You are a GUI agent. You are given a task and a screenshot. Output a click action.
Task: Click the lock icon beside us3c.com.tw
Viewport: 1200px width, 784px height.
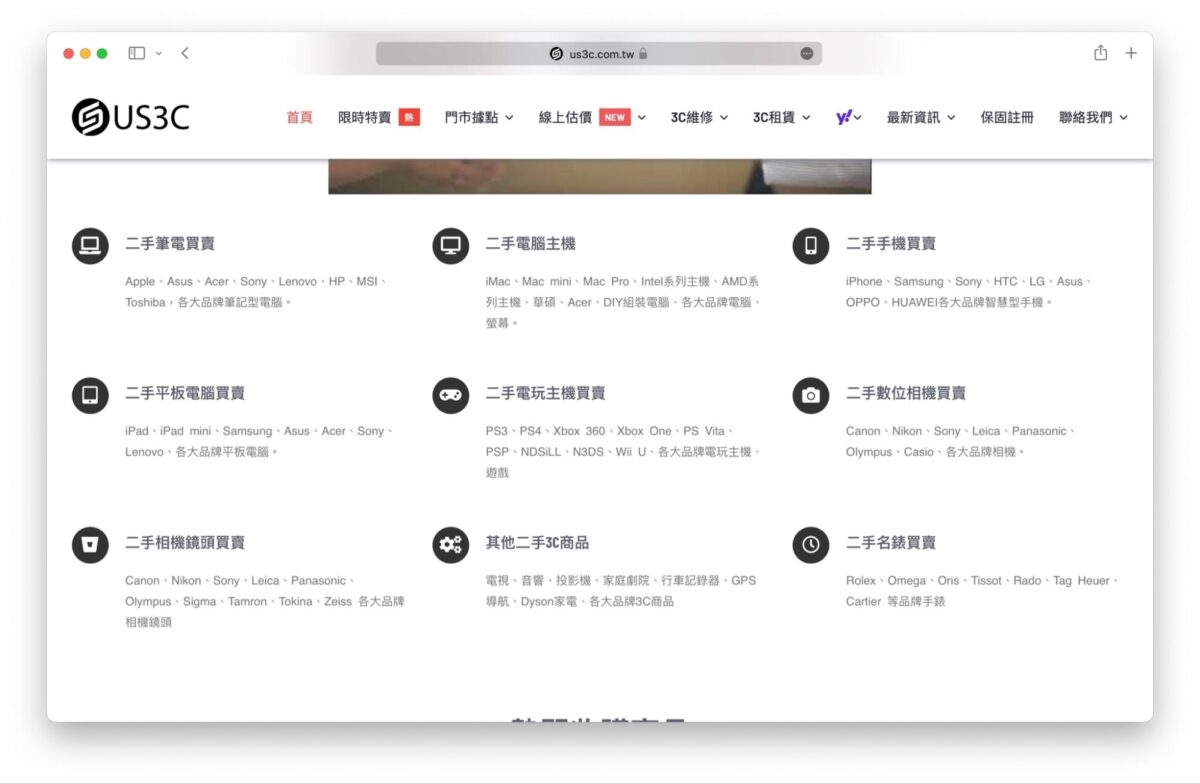tap(643, 54)
